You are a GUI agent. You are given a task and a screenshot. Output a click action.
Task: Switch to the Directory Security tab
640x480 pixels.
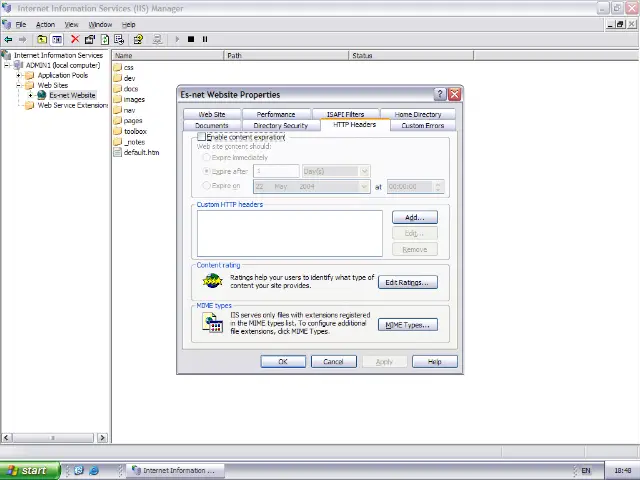tap(281, 125)
